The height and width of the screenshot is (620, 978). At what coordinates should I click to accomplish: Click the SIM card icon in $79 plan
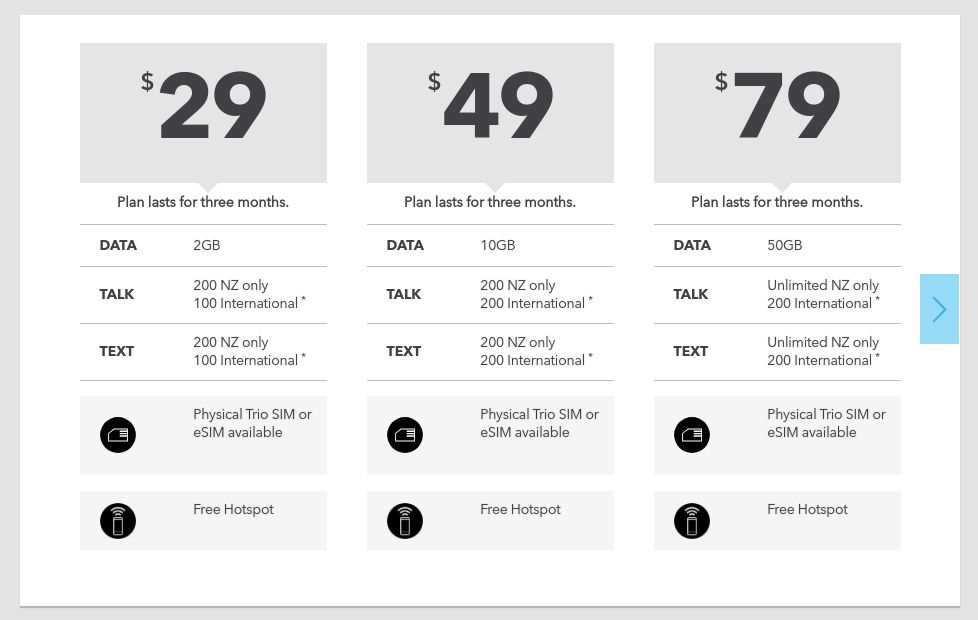[692, 435]
